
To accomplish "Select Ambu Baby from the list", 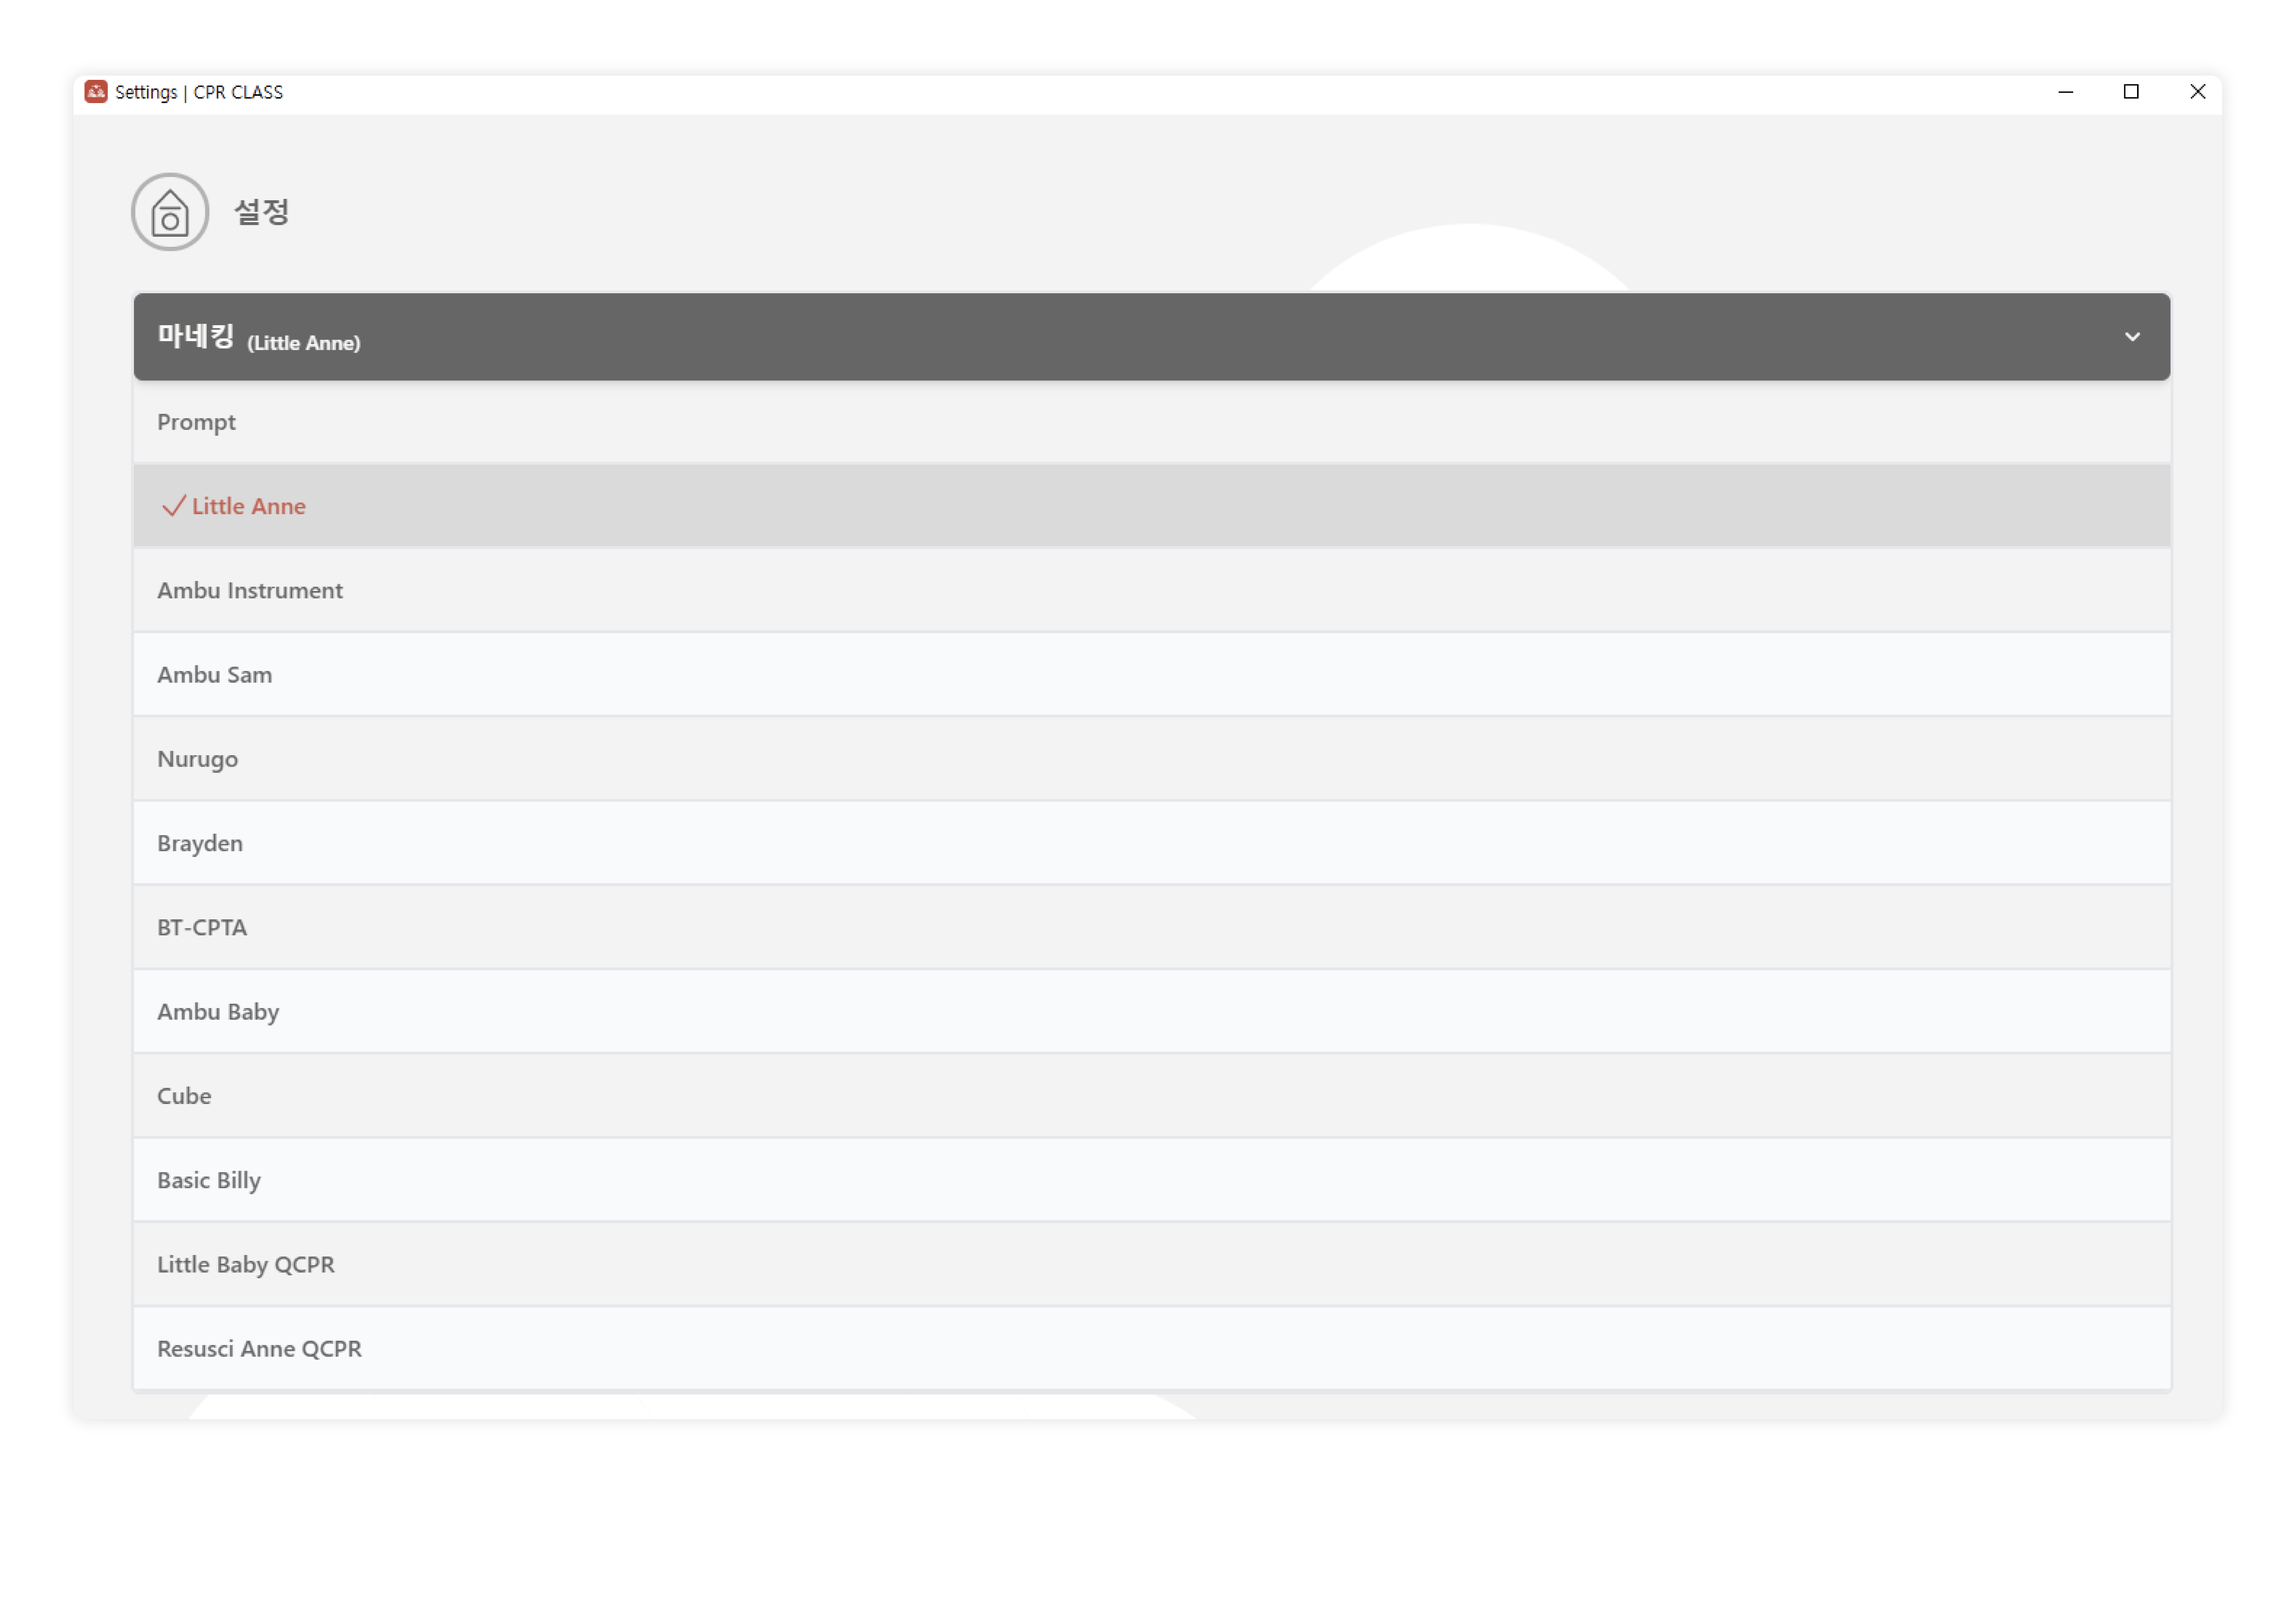I will click(218, 1012).
